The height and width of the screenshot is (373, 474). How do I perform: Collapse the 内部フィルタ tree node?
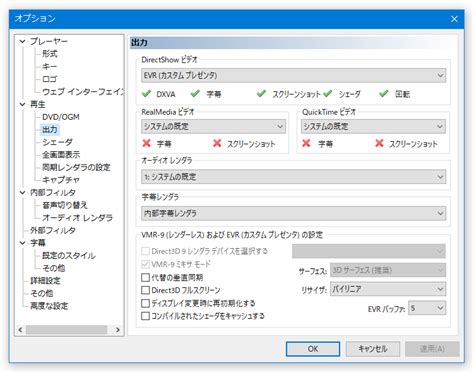[22, 192]
